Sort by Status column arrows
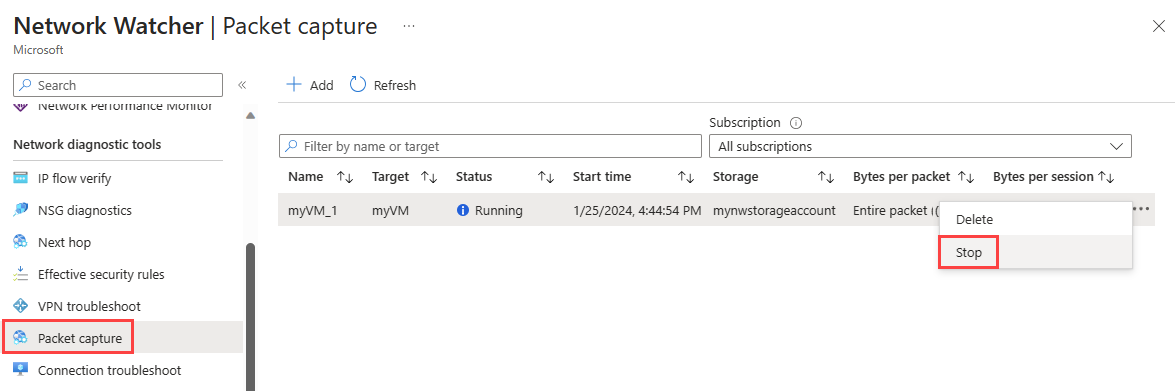 [546, 177]
